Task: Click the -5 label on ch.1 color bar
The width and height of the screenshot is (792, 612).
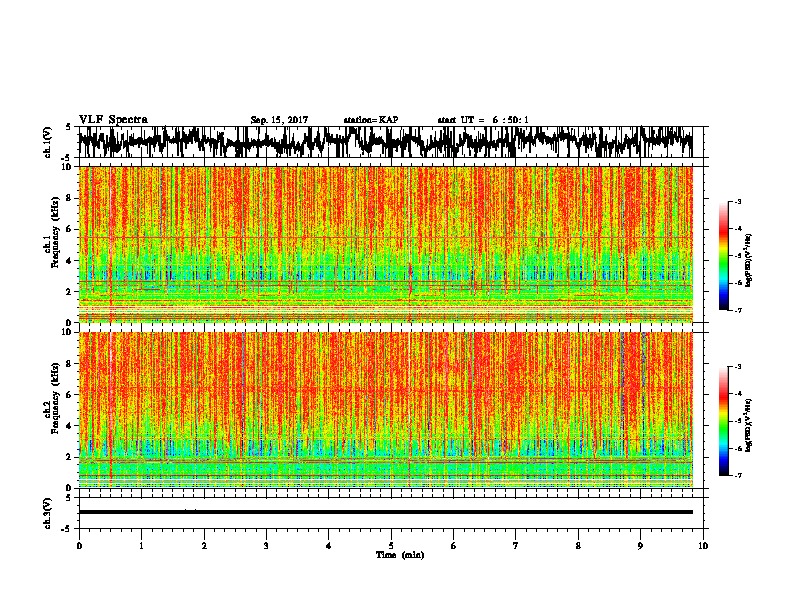Action: pos(738,256)
